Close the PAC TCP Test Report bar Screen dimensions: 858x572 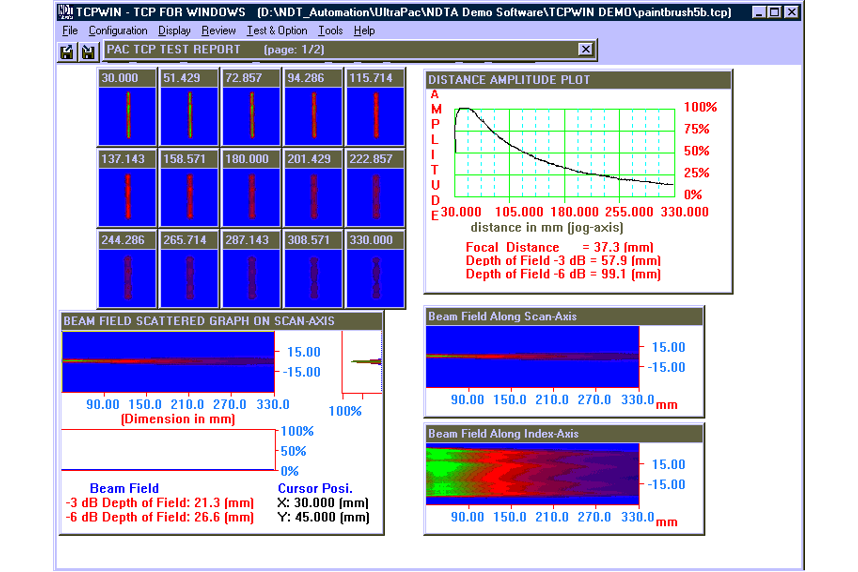tap(585, 49)
